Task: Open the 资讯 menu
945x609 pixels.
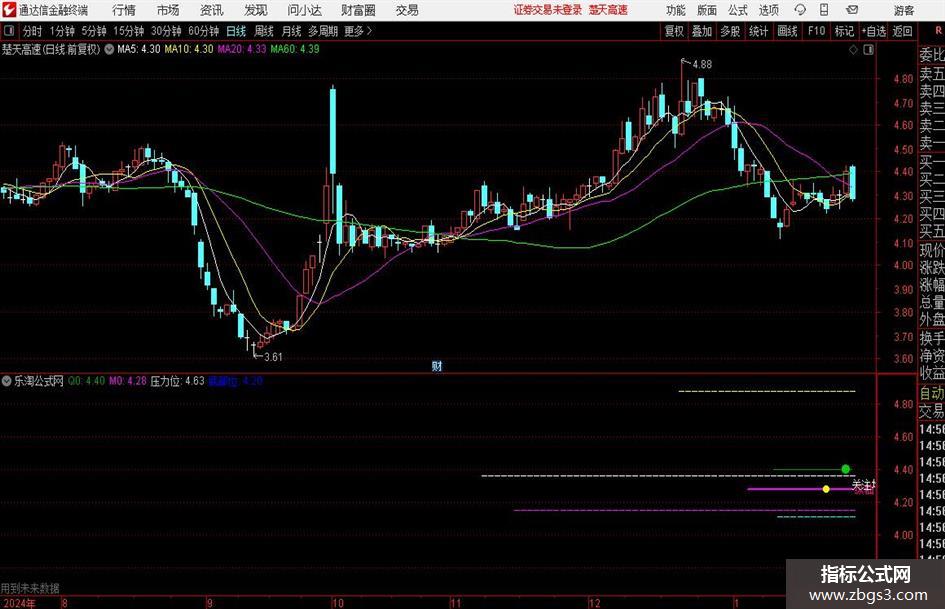Action: (x=212, y=10)
